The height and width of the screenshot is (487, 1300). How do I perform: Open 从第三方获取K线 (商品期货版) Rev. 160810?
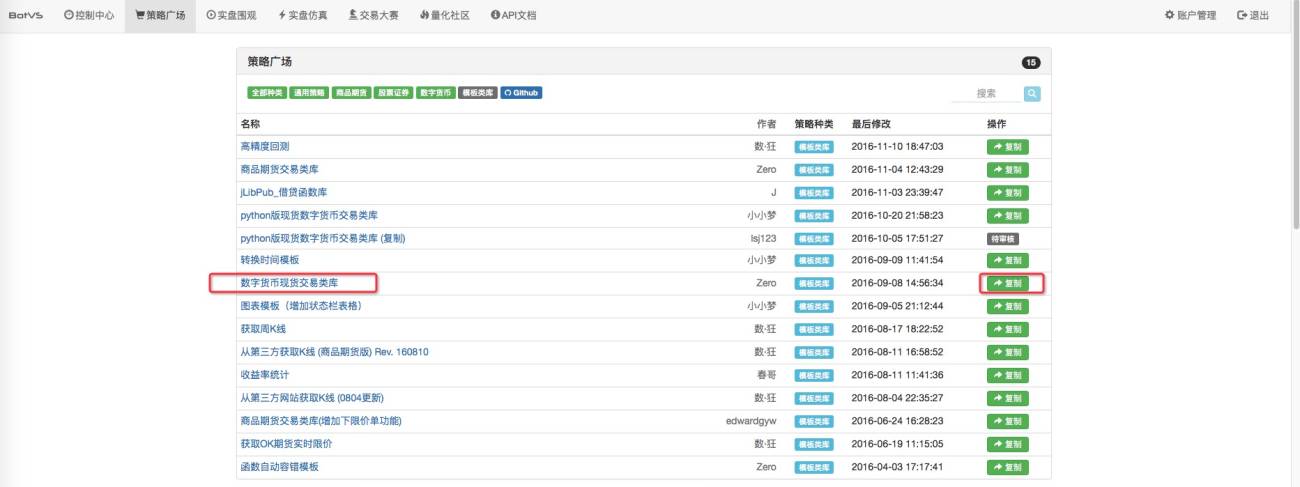pyautogui.click(x=335, y=352)
